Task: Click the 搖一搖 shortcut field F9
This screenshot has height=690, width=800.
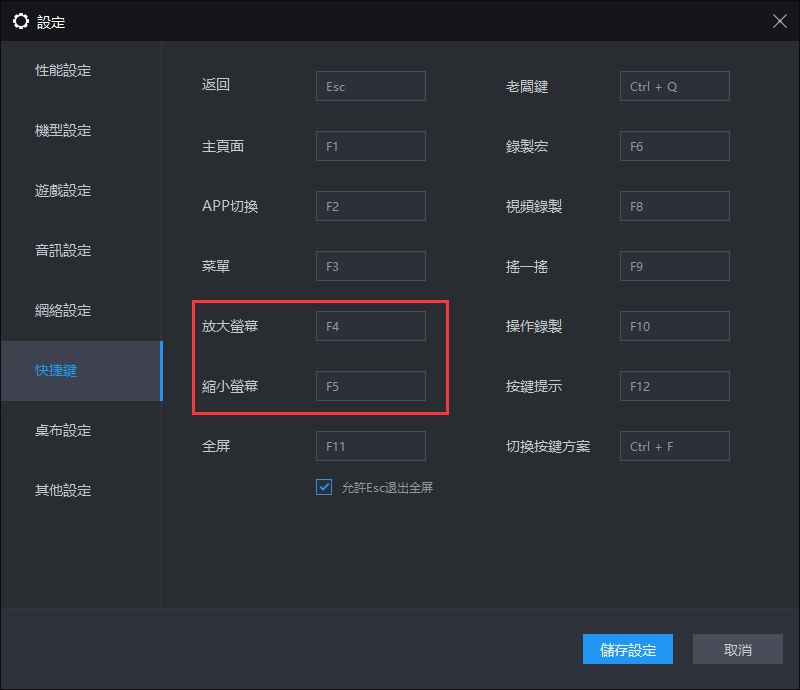Action: [x=674, y=266]
